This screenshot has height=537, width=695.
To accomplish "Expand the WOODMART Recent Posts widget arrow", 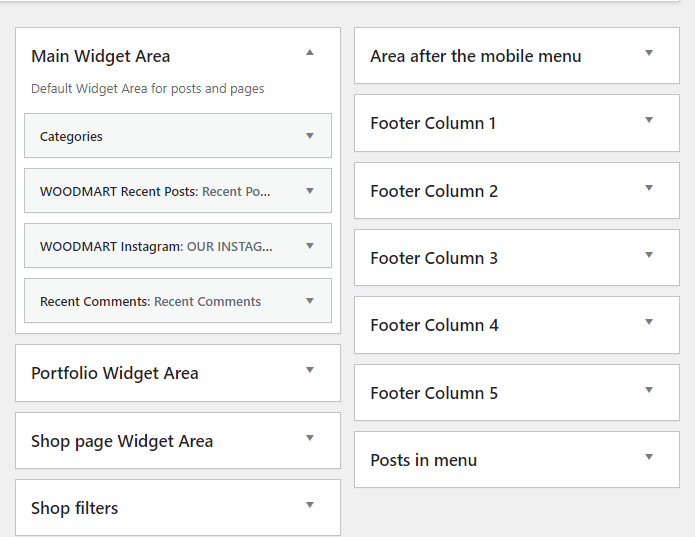I will point(310,190).
